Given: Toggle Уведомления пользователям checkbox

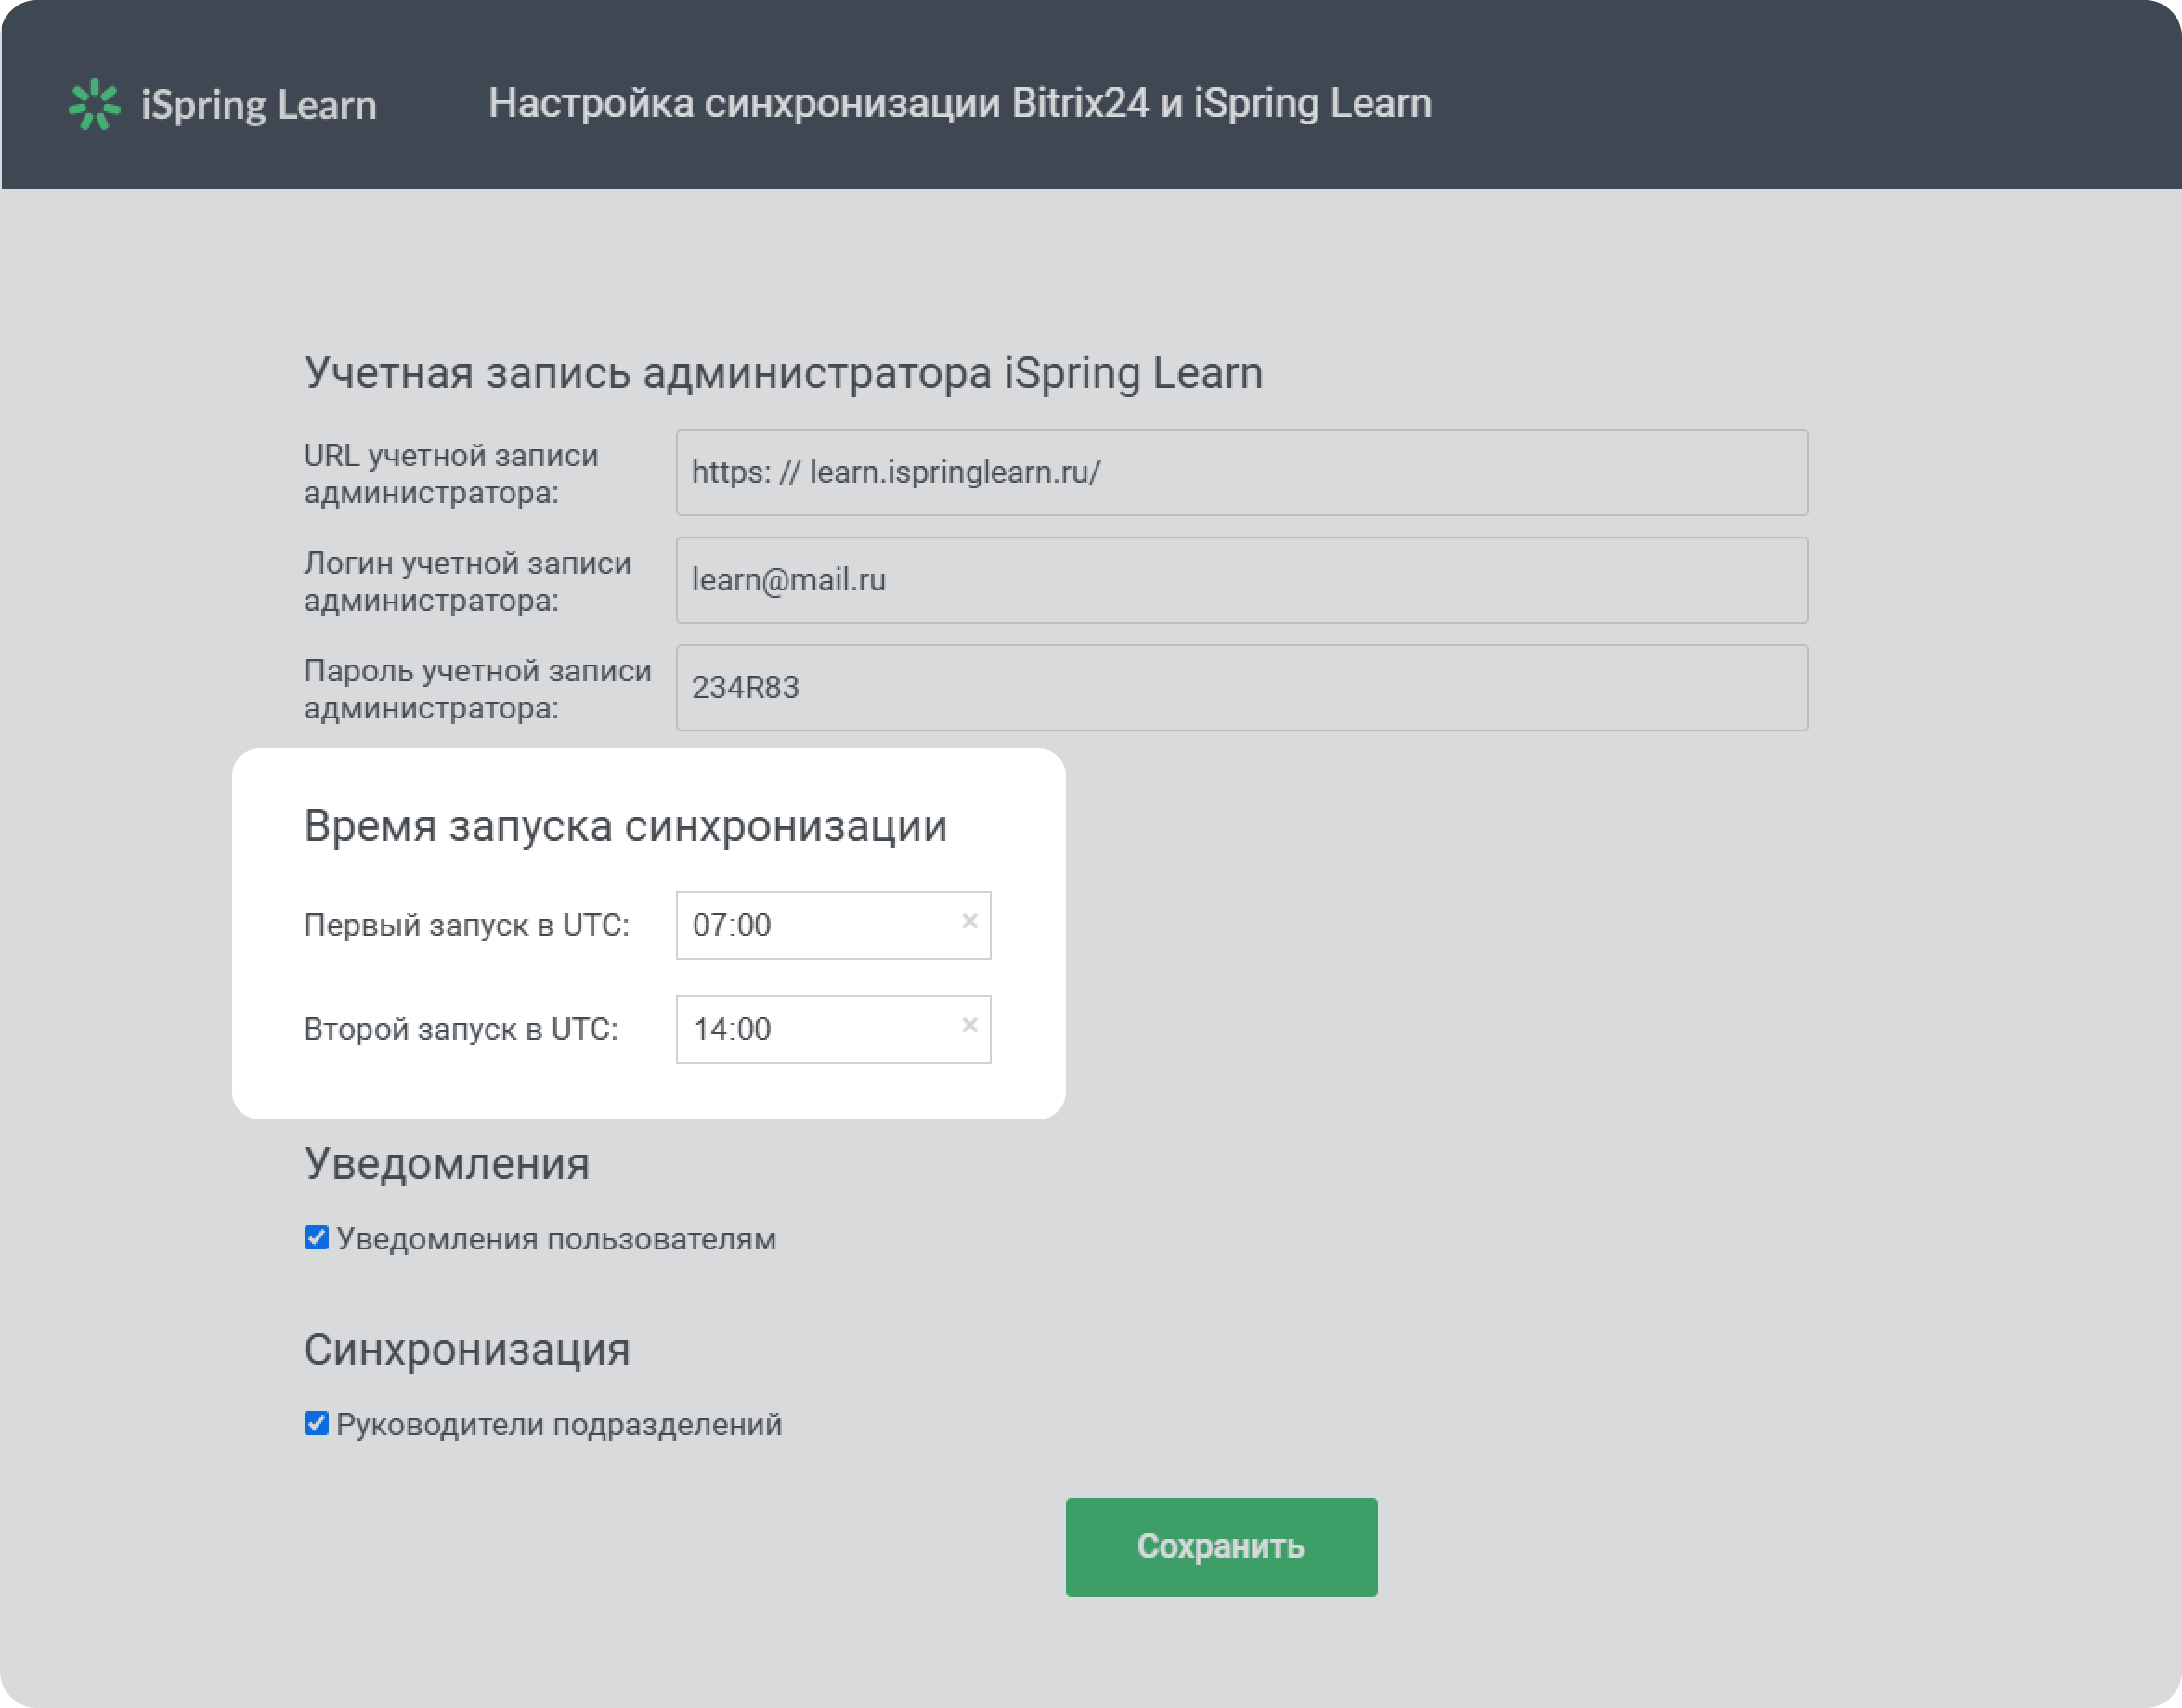Looking at the screenshot, I should [316, 1238].
